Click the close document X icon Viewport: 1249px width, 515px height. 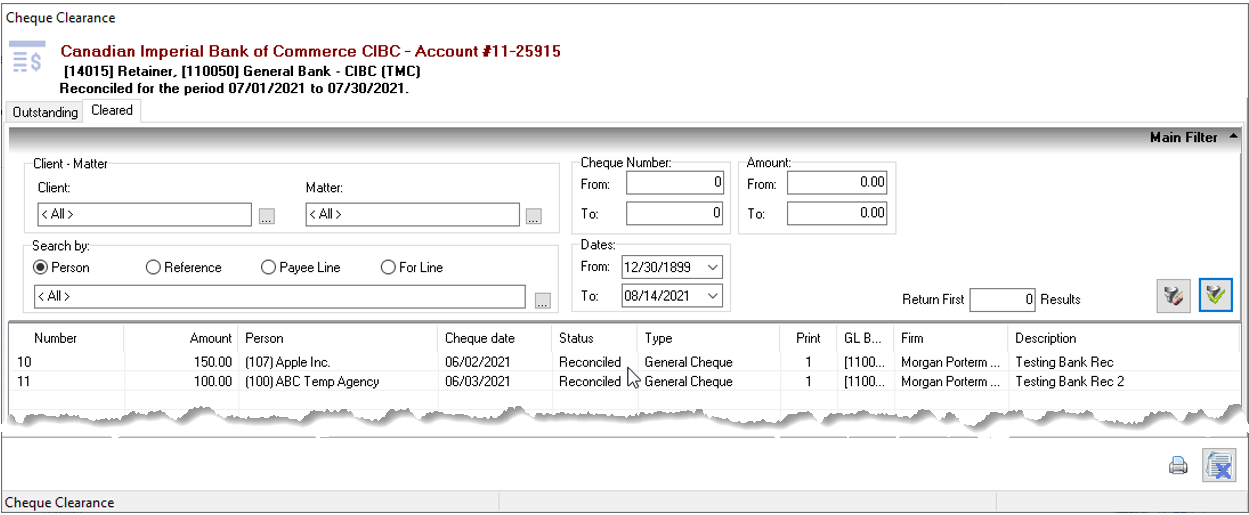pos(1219,465)
